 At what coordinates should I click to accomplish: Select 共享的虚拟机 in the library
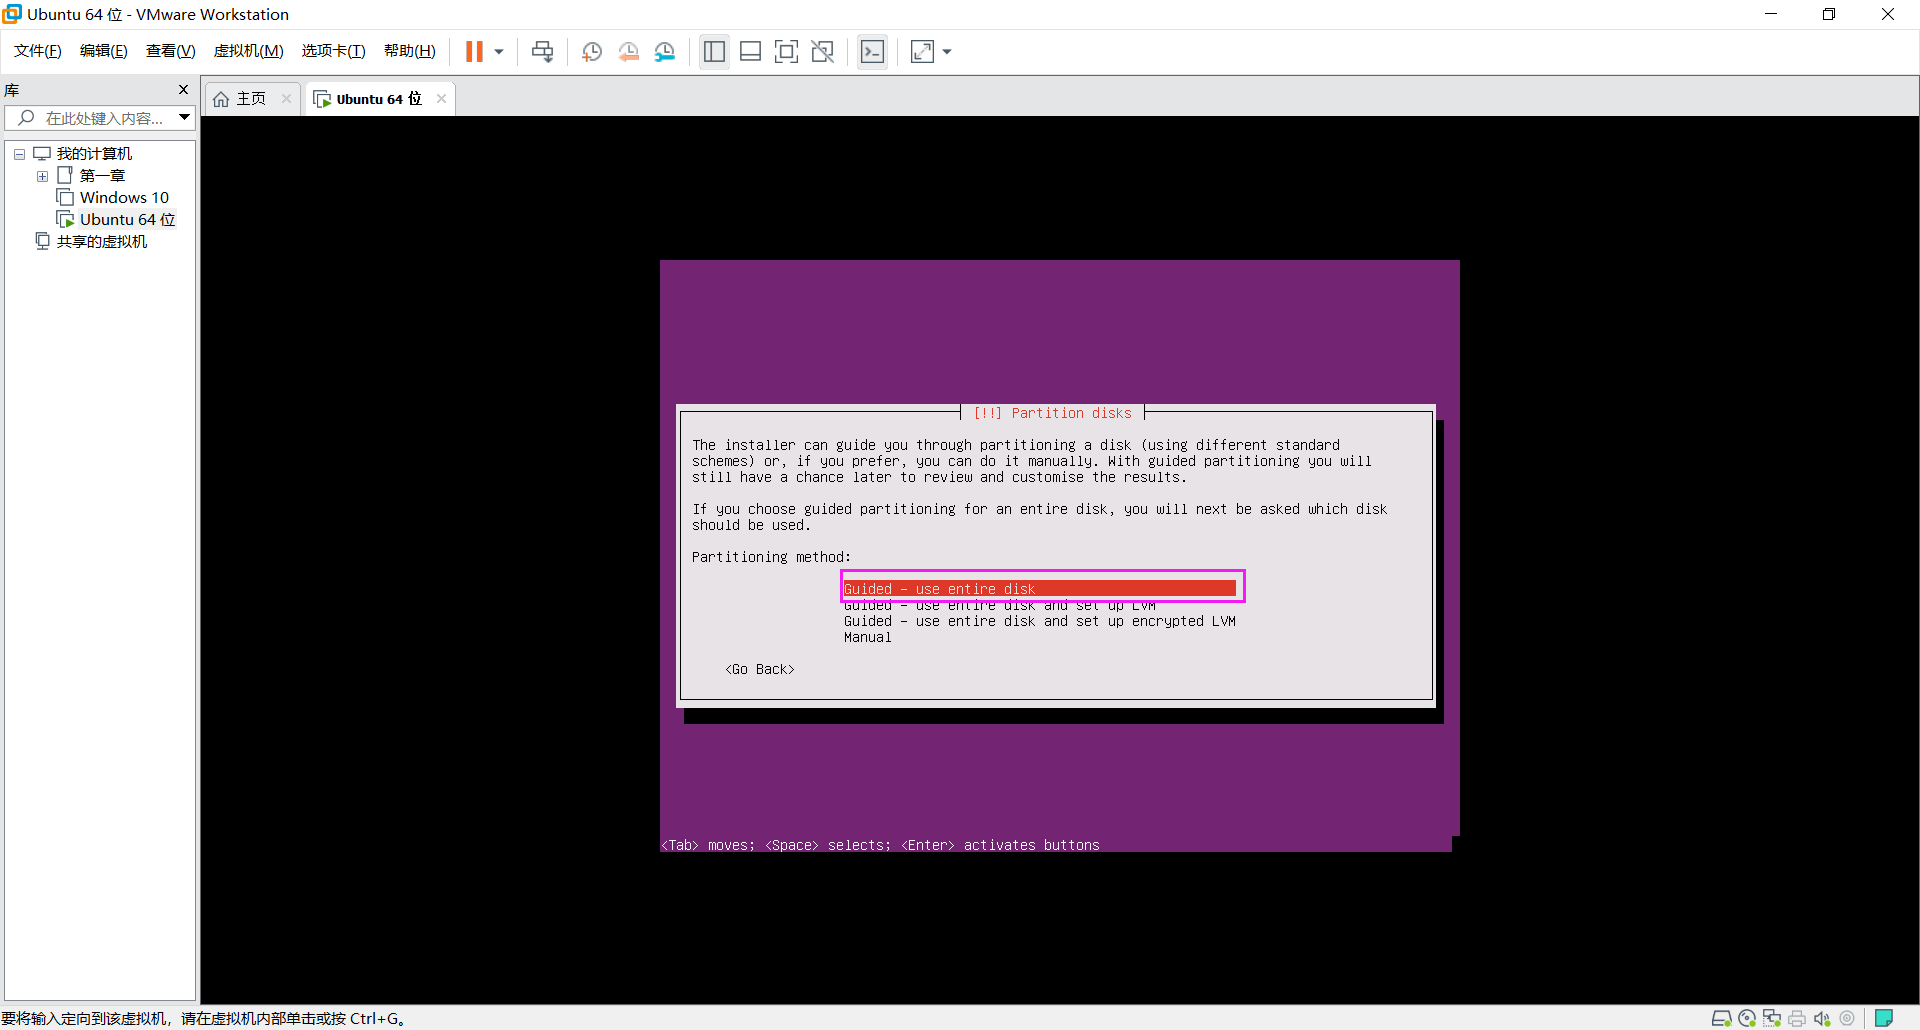point(102,242)
